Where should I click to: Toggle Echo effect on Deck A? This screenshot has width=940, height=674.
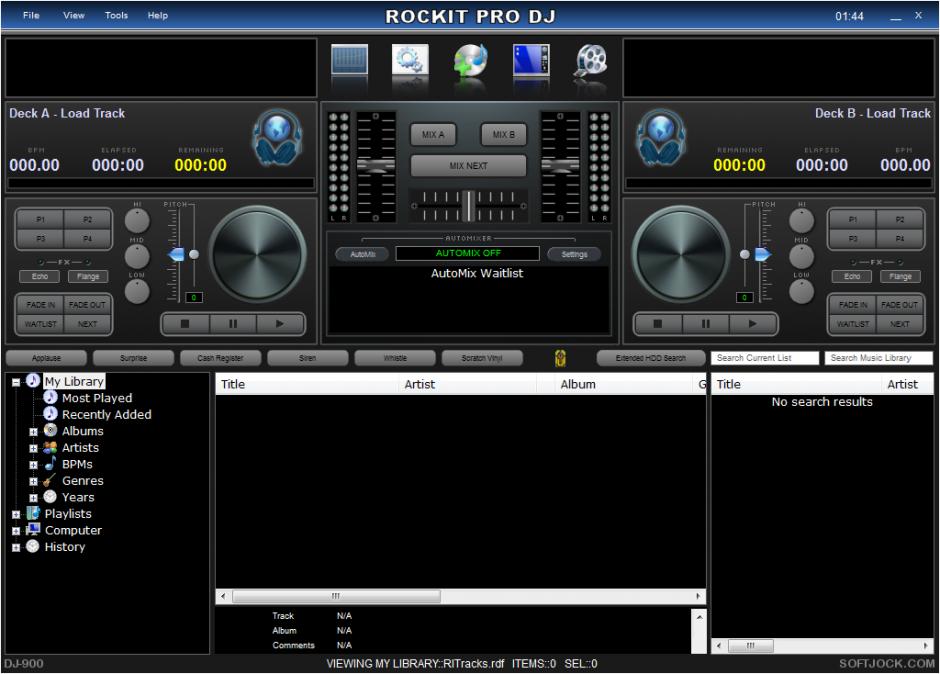pyautogui.click(x=40, y=276)
